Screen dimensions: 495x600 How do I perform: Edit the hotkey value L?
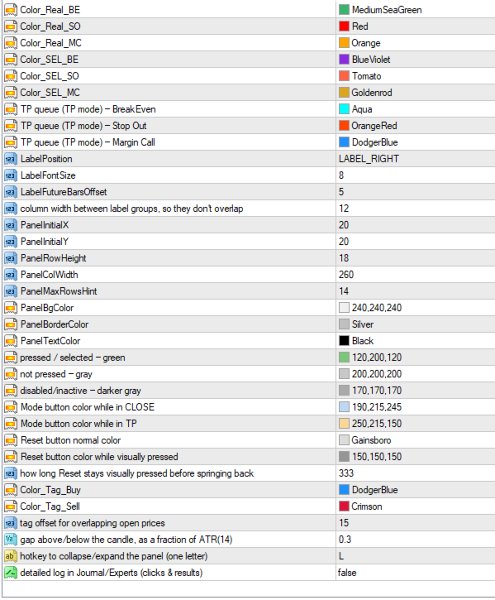(341, 556)
